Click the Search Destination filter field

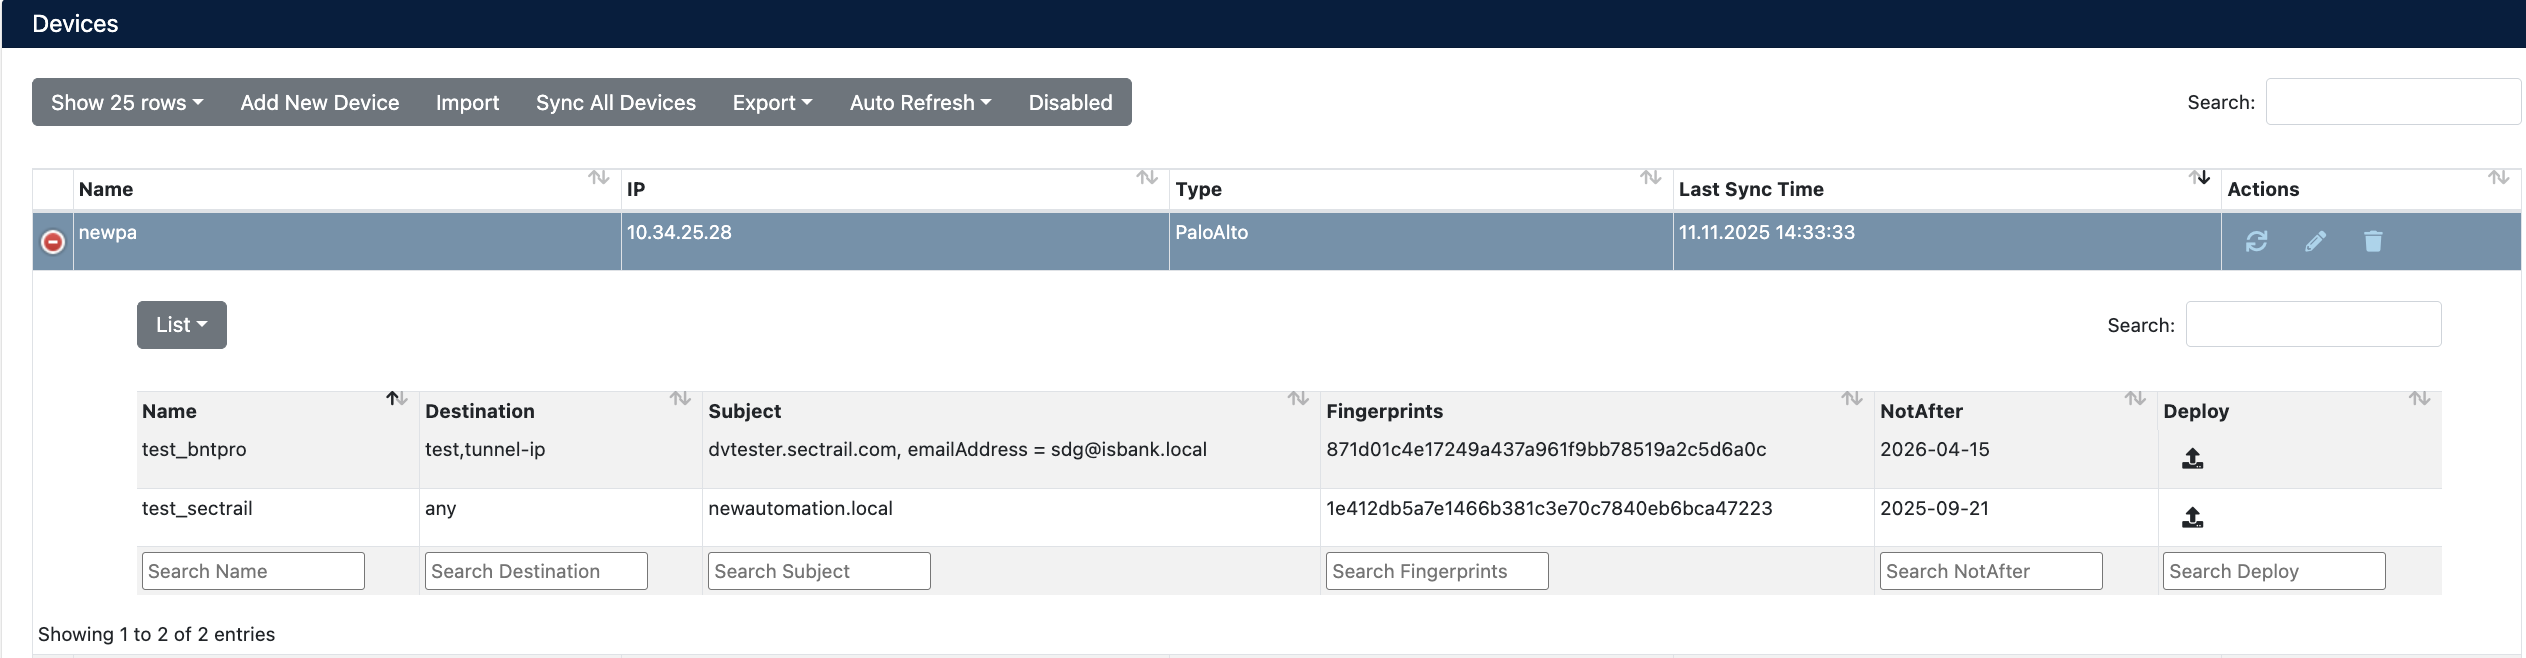tap(535, 571)
